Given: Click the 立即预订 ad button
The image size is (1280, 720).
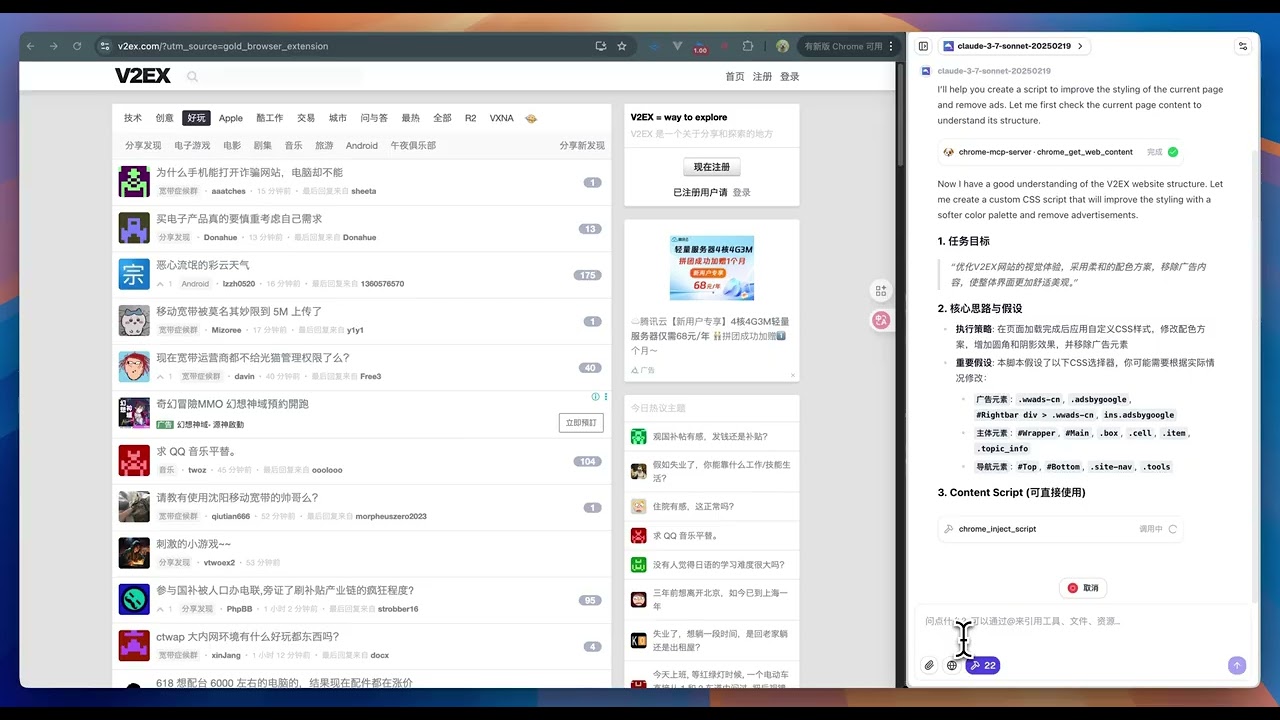Looking at the screenshot, I should (581, 422).
